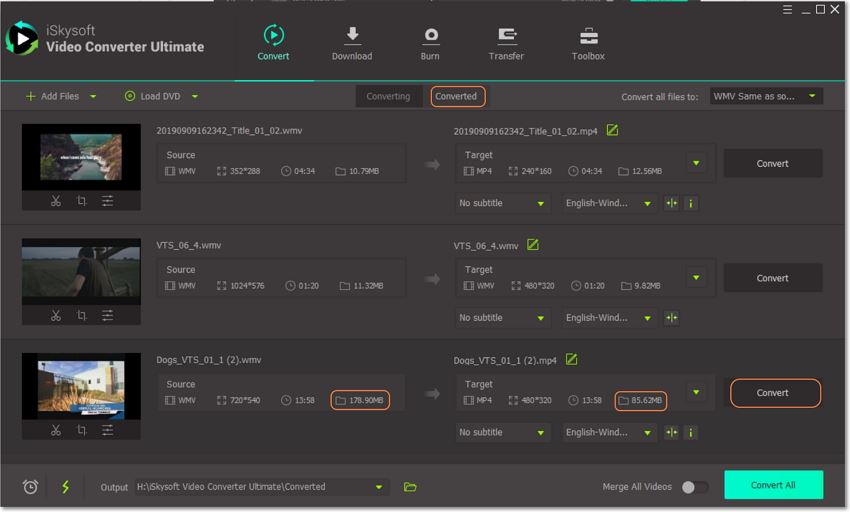This screenshot has width=850, height=512.
Task: Click the info icon for Dogs video
Action: (x=690, y=433)
